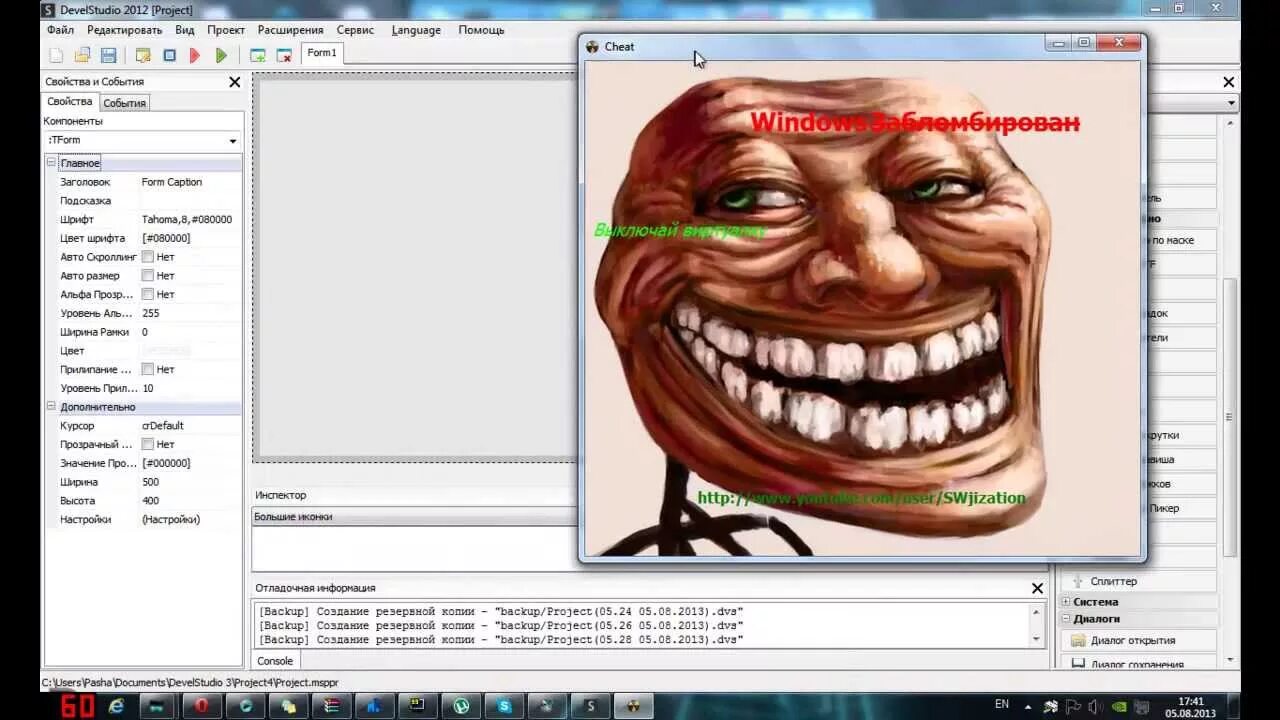
Task: Open the Помощь menu
Action: pyautogui.click(x=481, y=30)
